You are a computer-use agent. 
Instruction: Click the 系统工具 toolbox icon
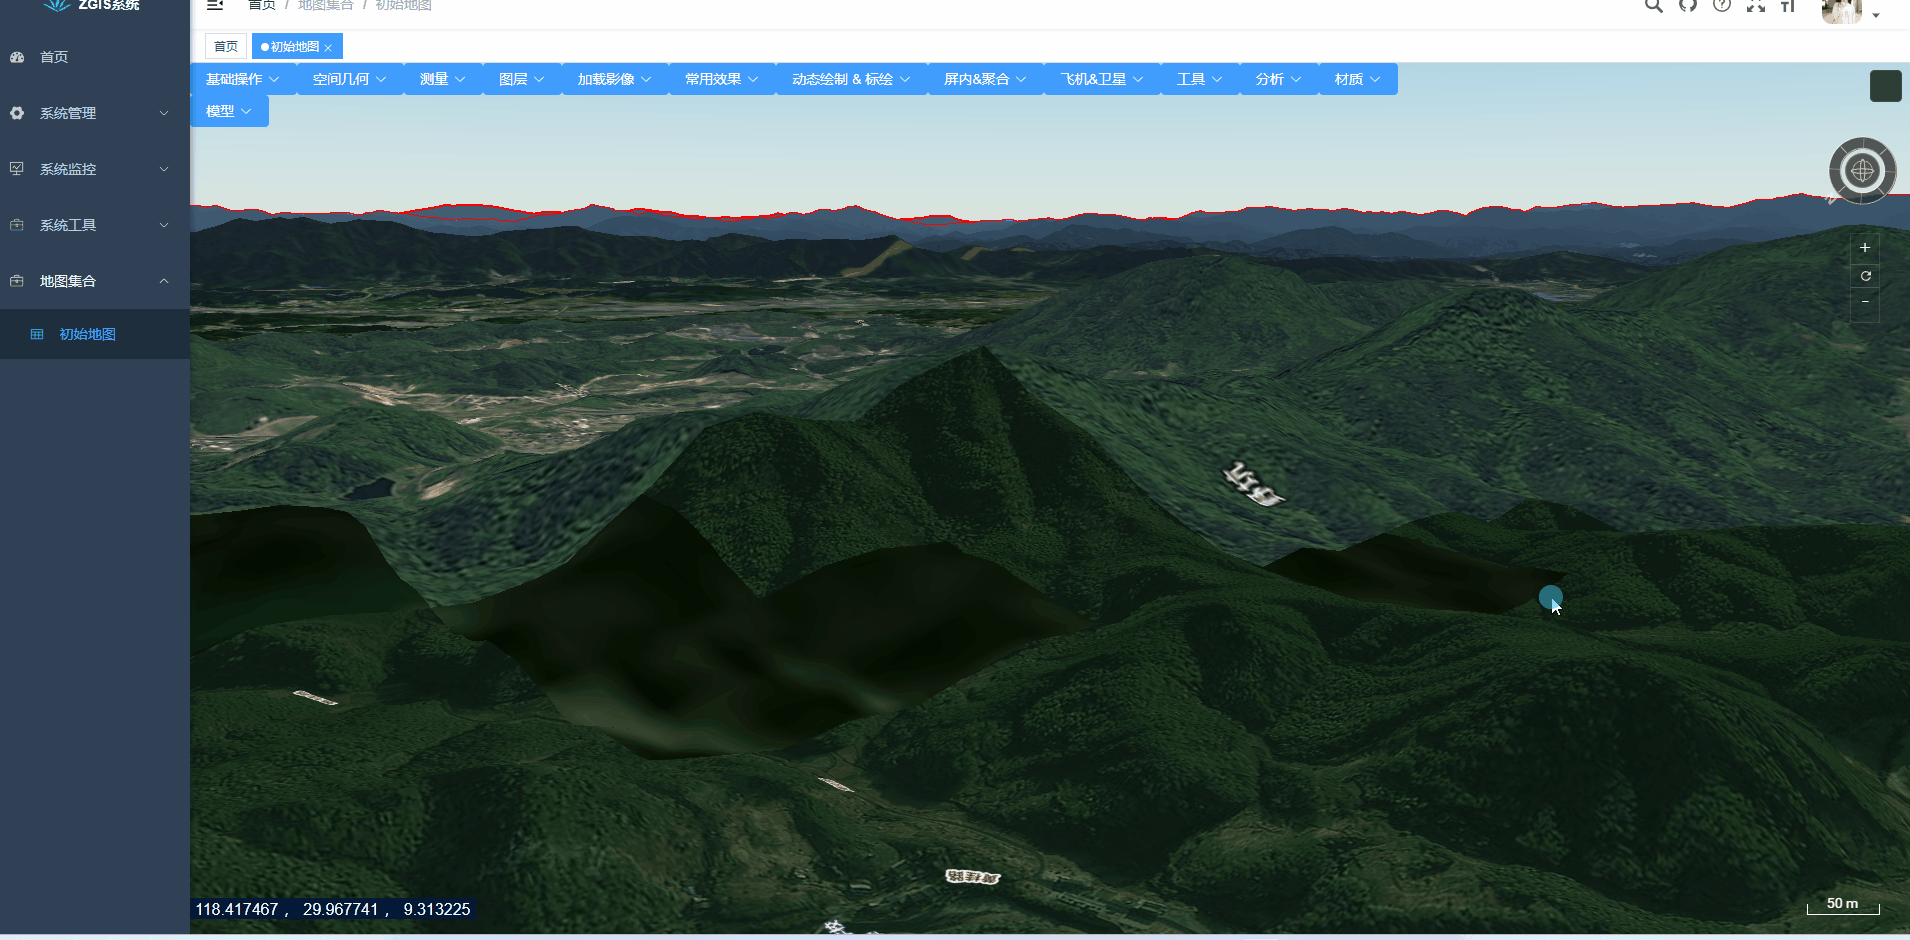(x=17, y=225)
